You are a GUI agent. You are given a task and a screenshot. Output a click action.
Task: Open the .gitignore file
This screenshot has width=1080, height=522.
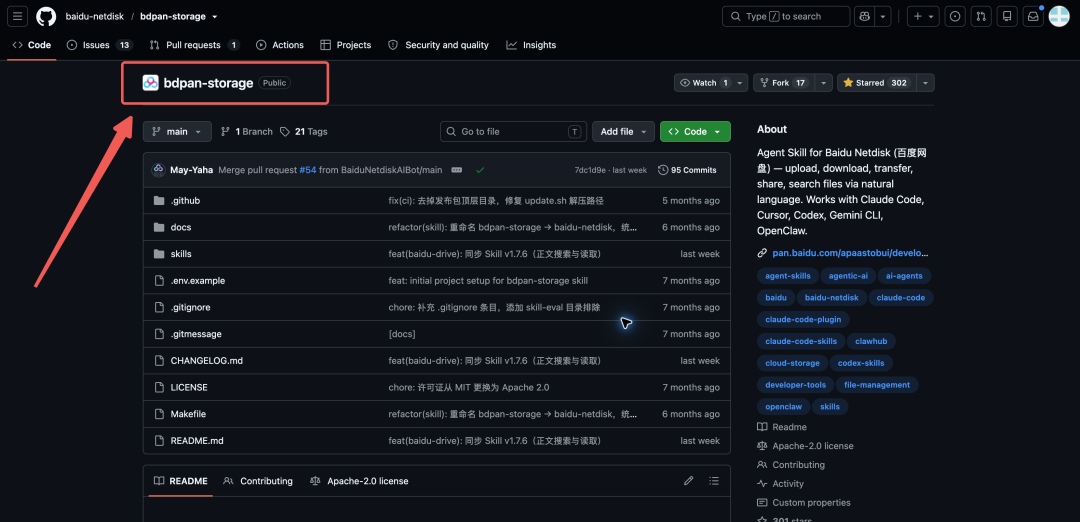tap(191, 307)
